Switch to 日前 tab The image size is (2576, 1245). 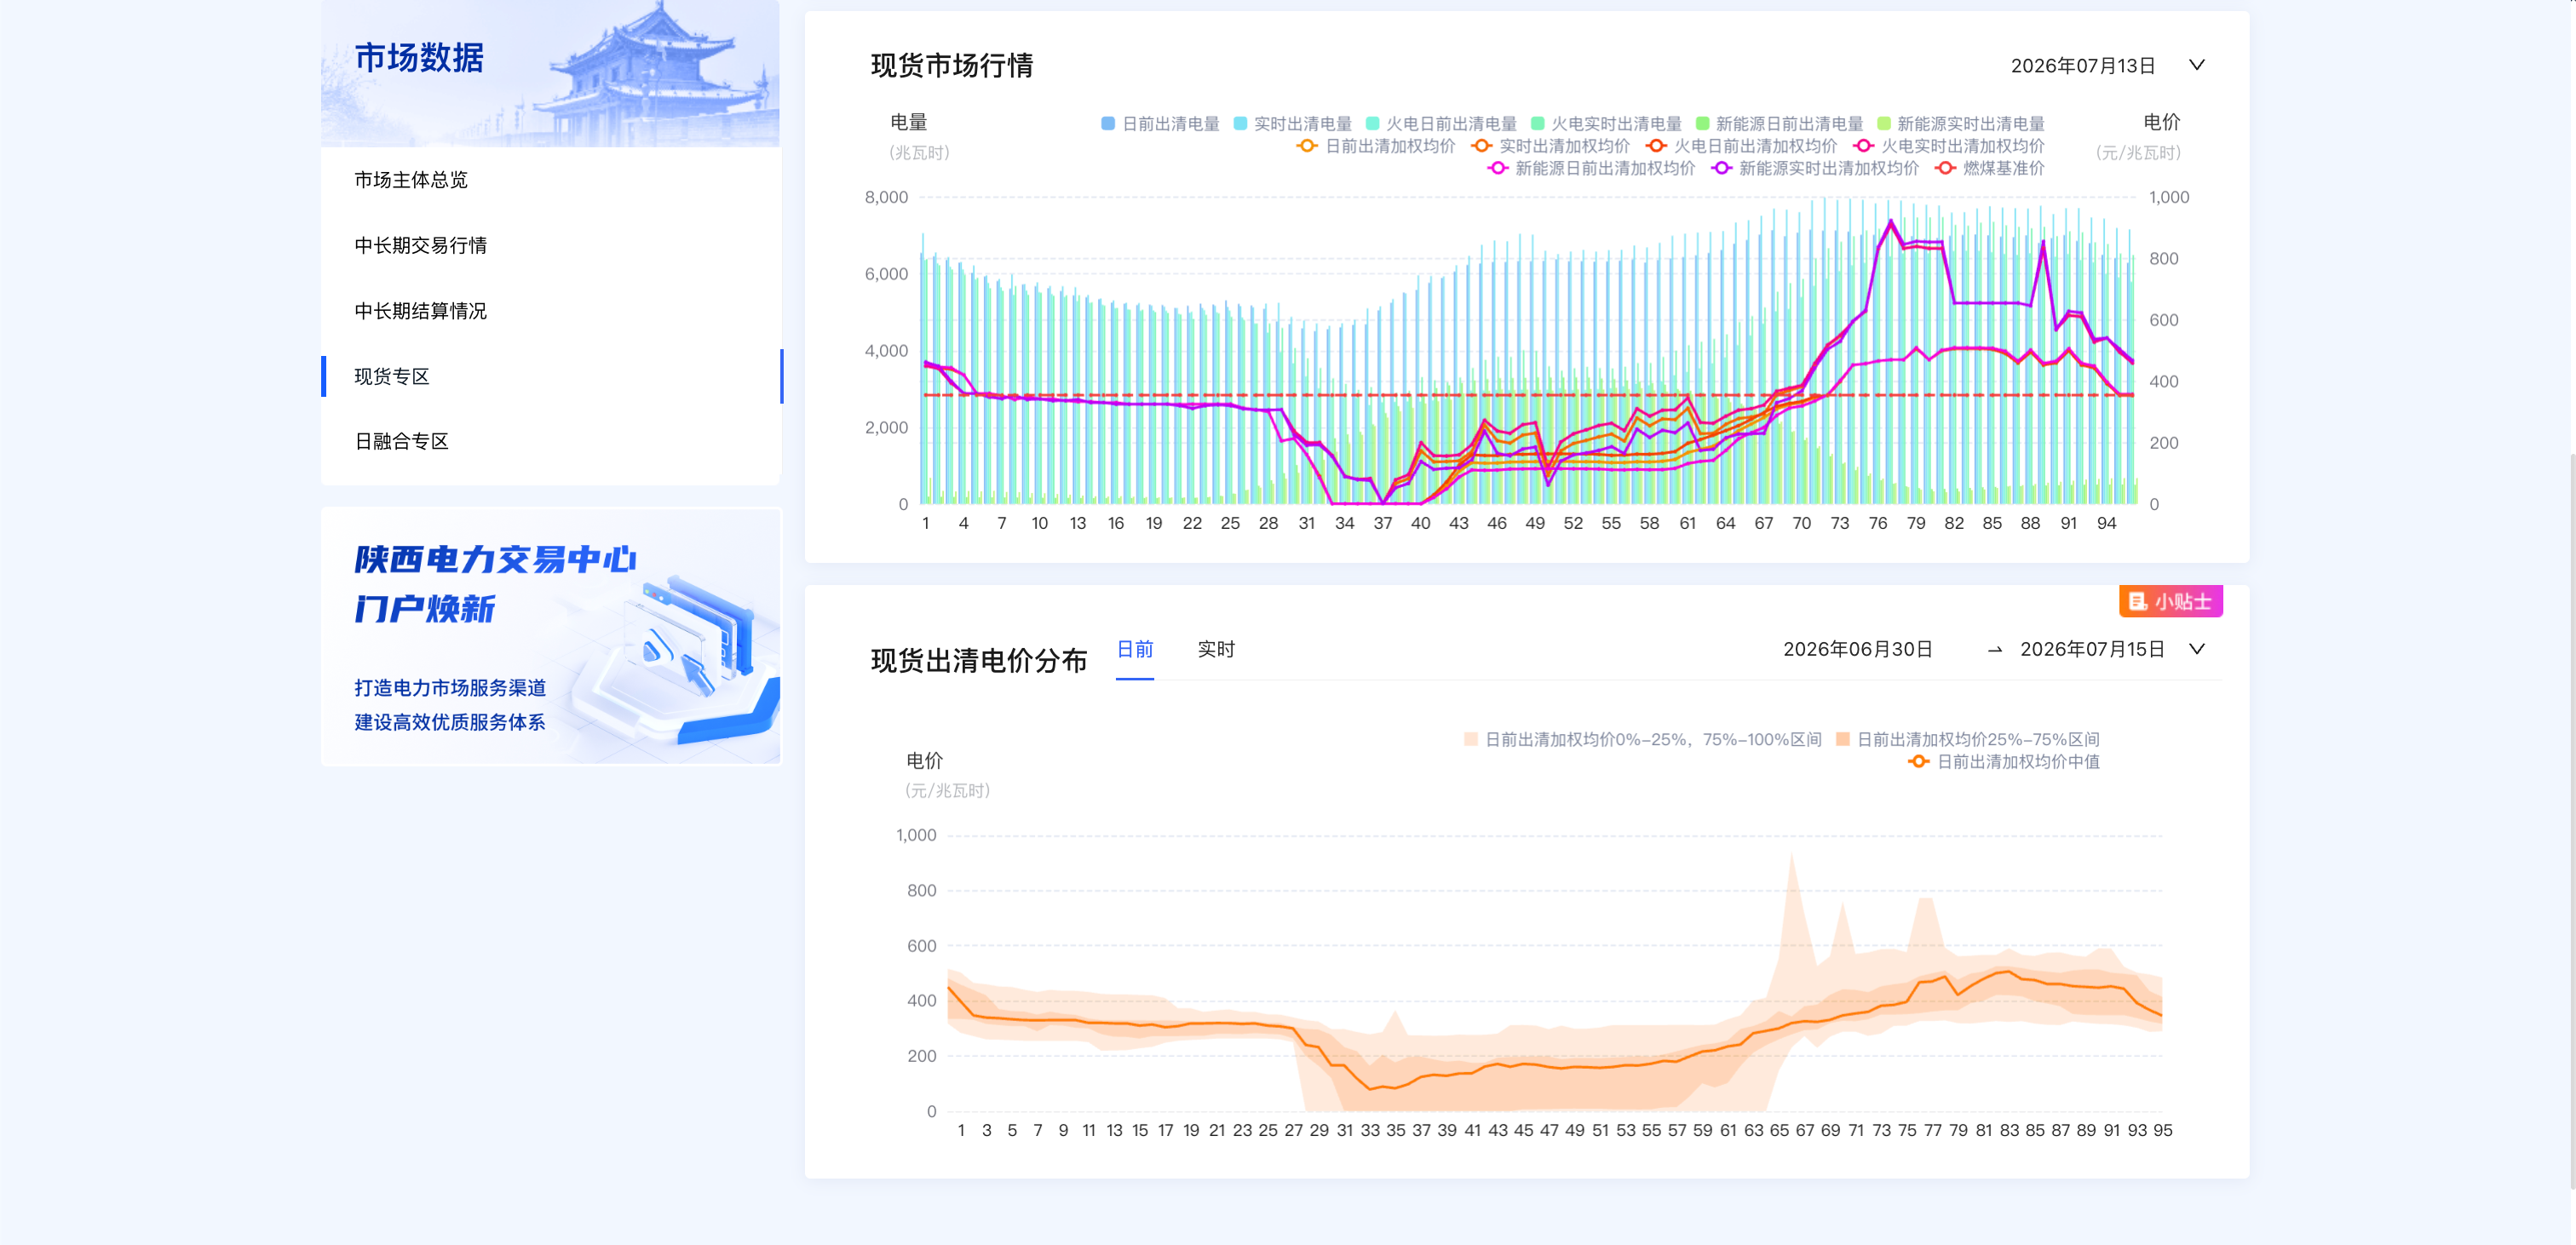pyautogui.click(x=1134, y=650)
